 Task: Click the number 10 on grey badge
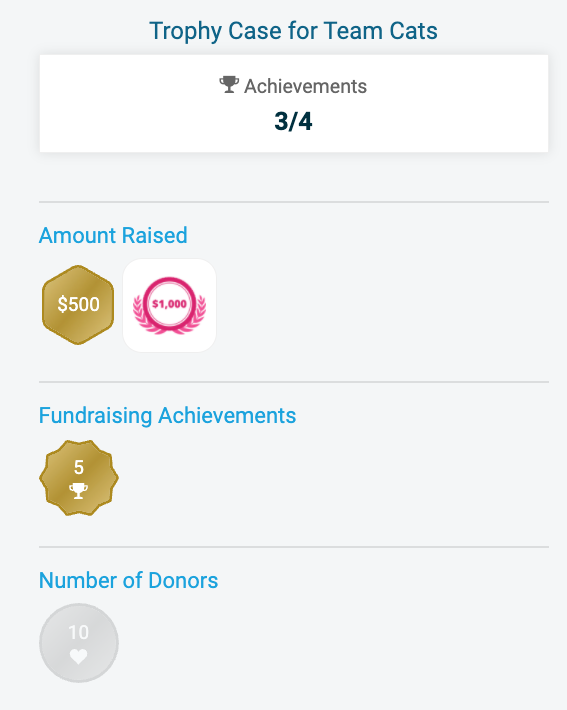[x=79, y=633]
